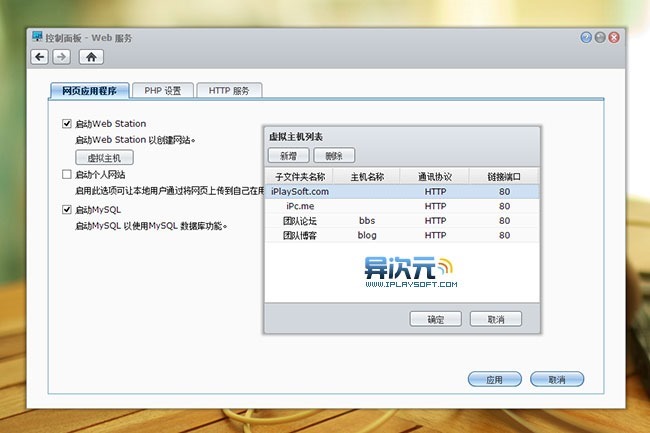The image size is (650, 433).
Task: Click the 应用 button
Action: pos(495,379)
